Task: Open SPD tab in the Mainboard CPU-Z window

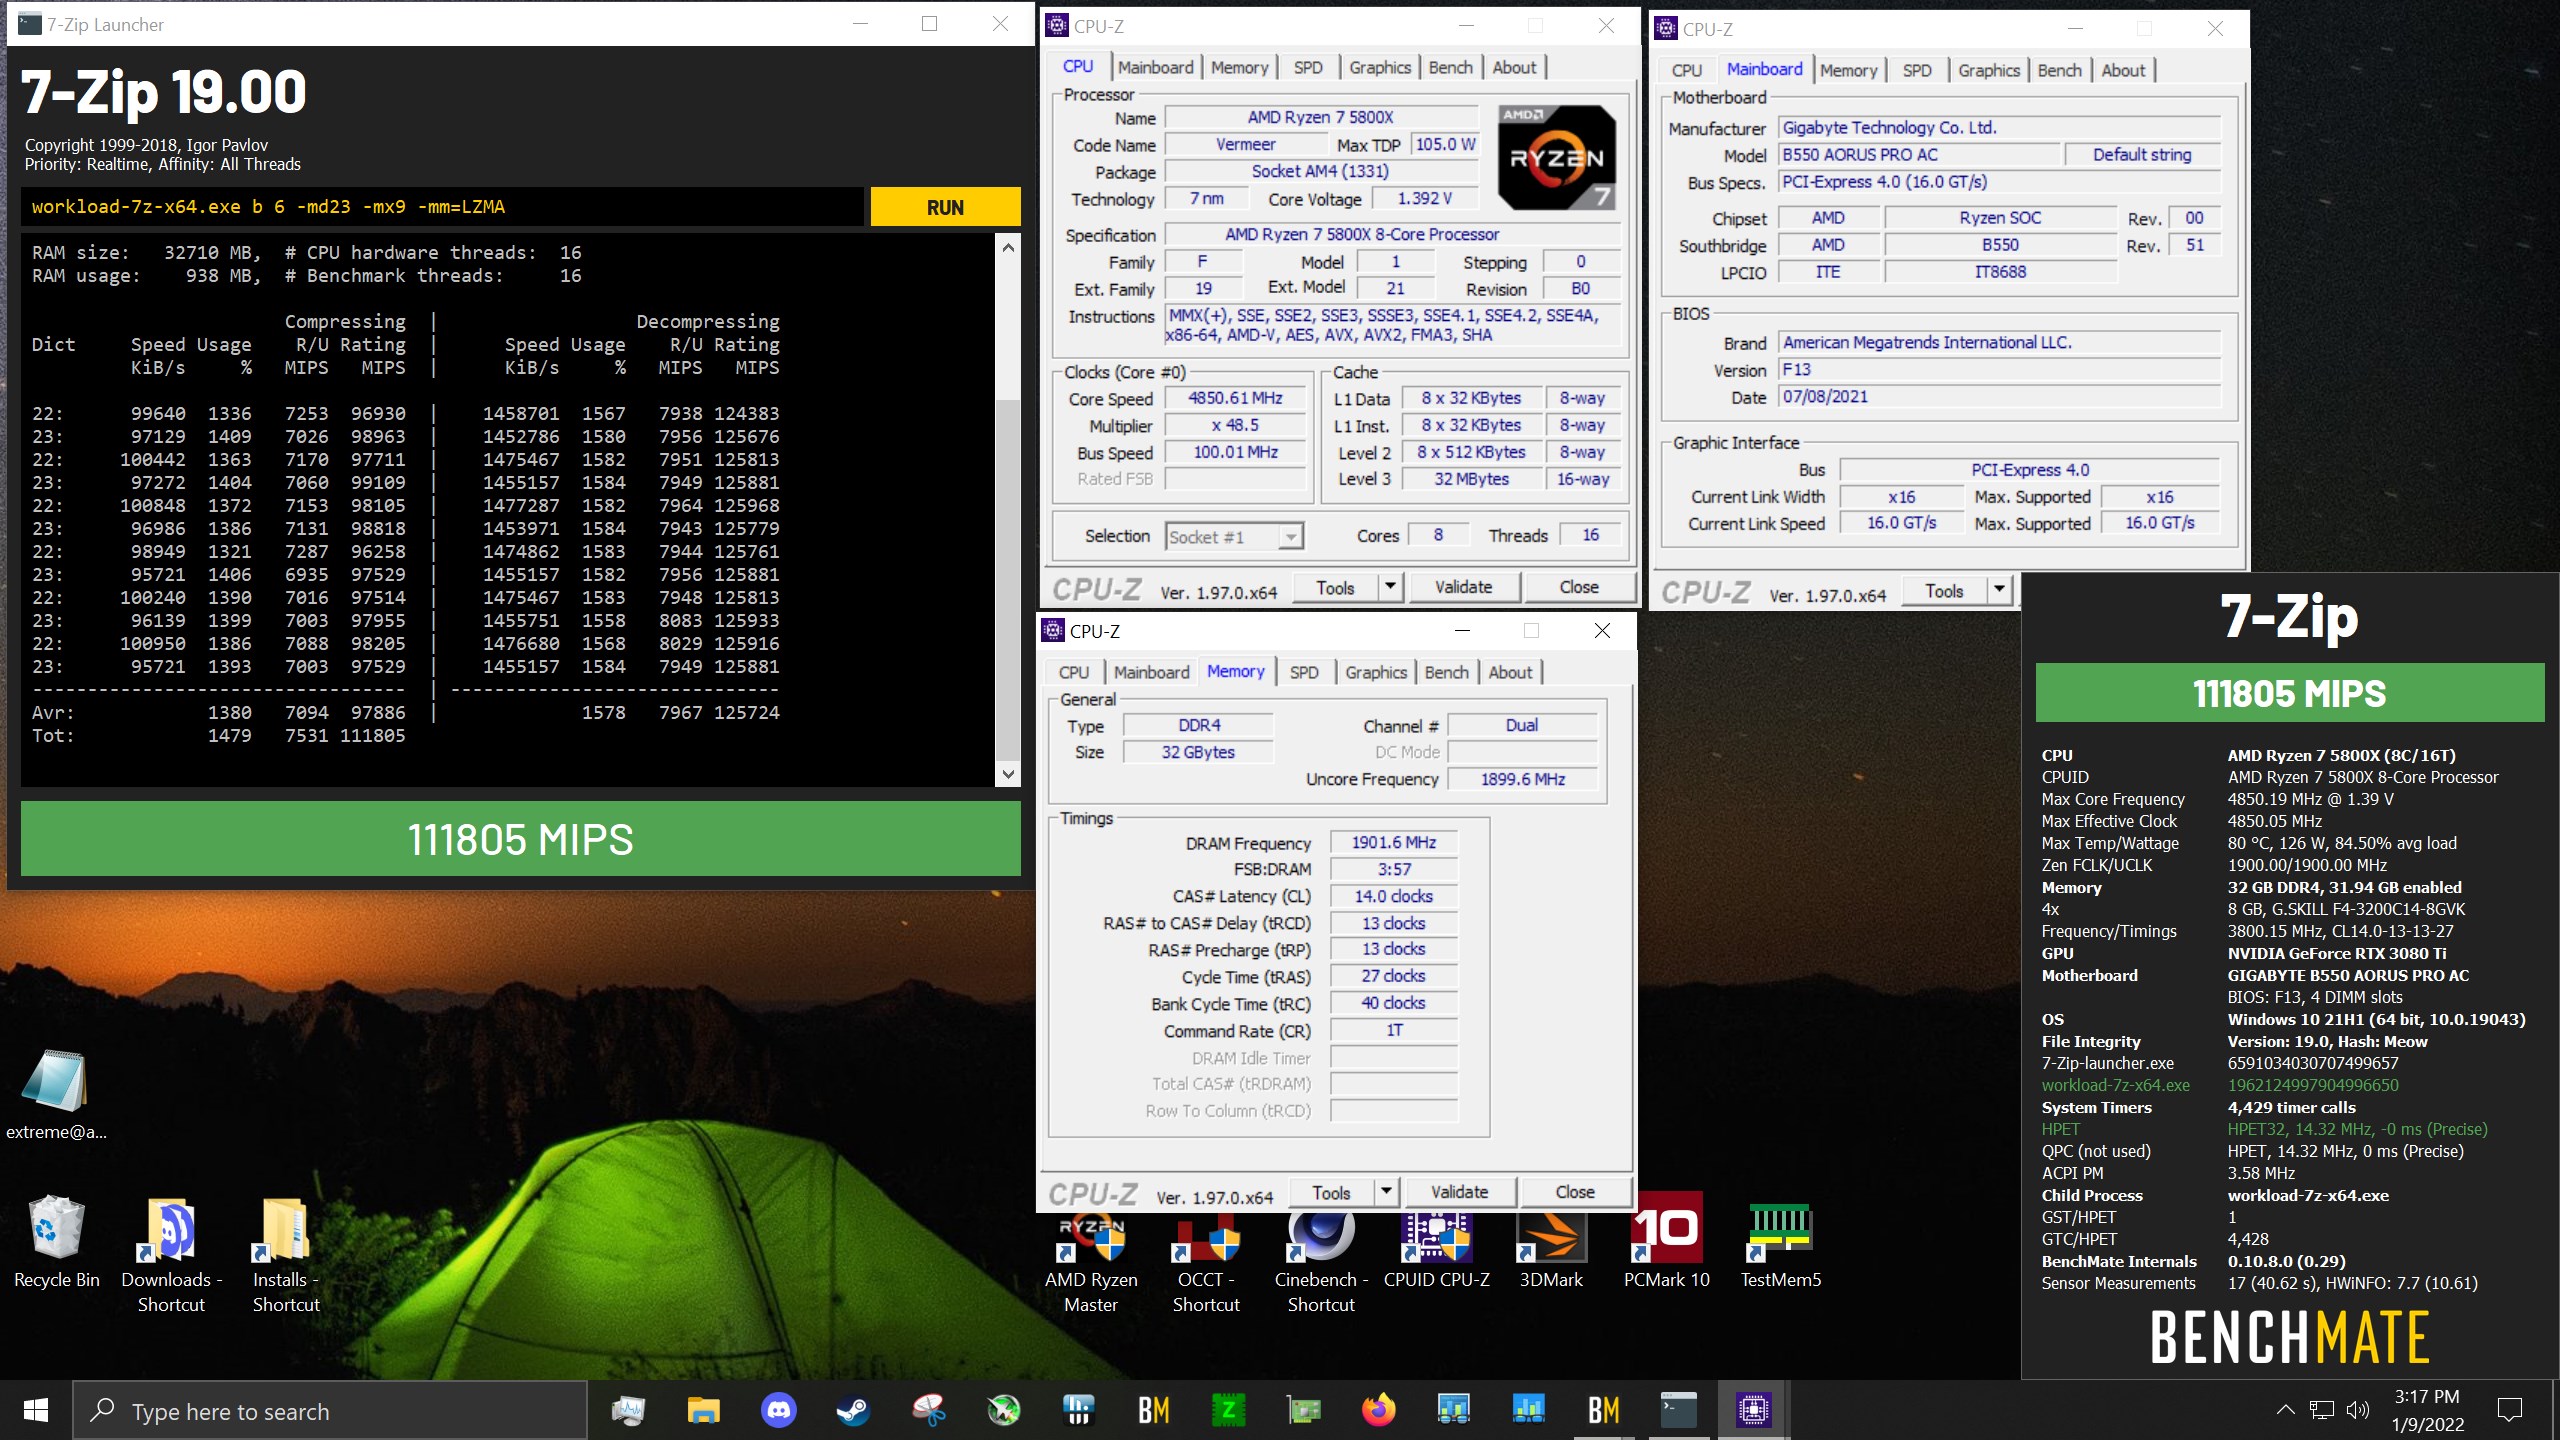Action: [x=1917, y=70]
